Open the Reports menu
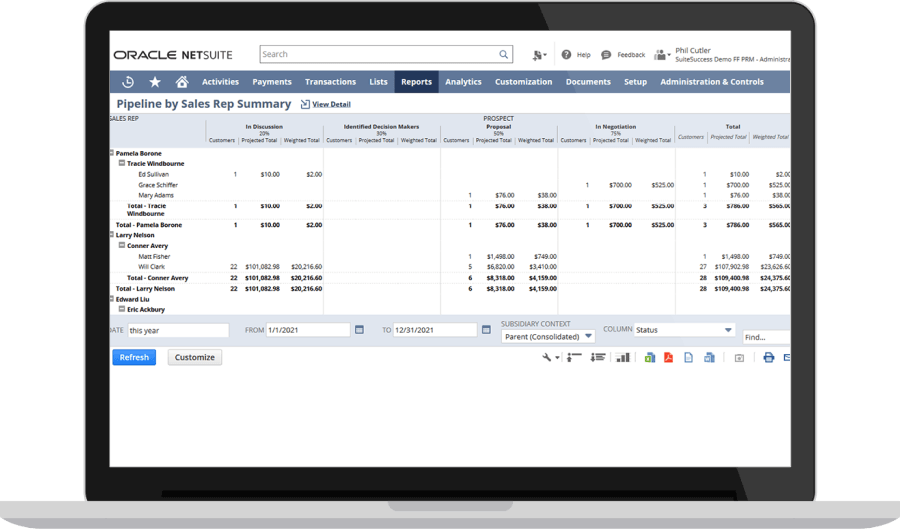 tap(417, 82)
